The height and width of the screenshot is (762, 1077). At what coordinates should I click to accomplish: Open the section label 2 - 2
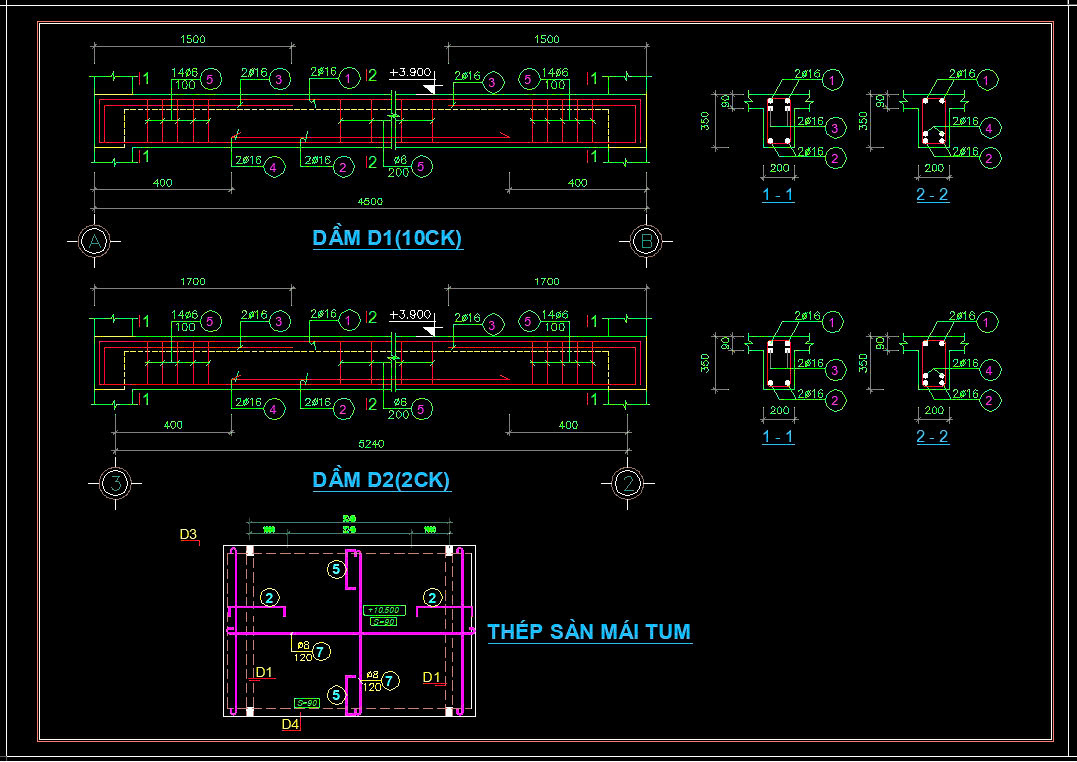click(x=930, y=194)
